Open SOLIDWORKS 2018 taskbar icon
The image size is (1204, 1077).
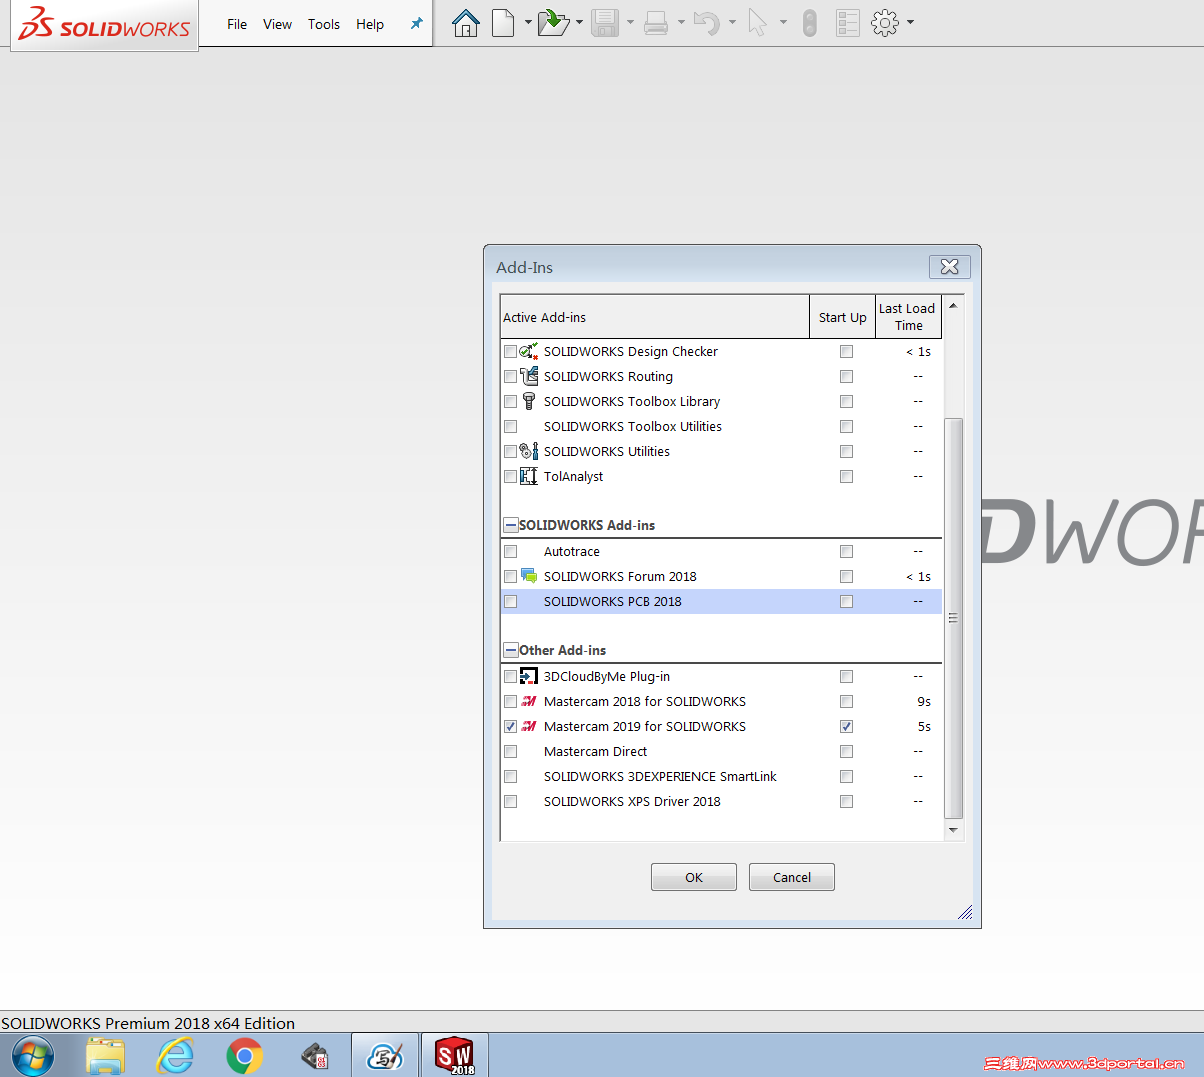click(454, 1055)
